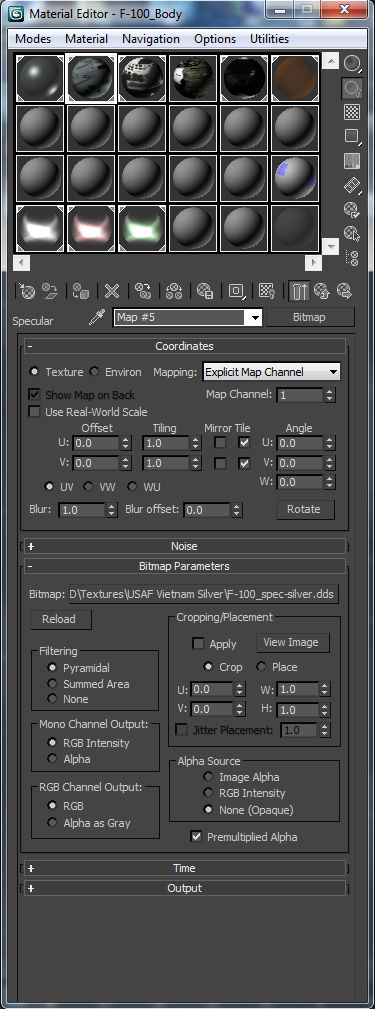Select Summed Area filtering option

pyautogui.click(x=52, y=684)
